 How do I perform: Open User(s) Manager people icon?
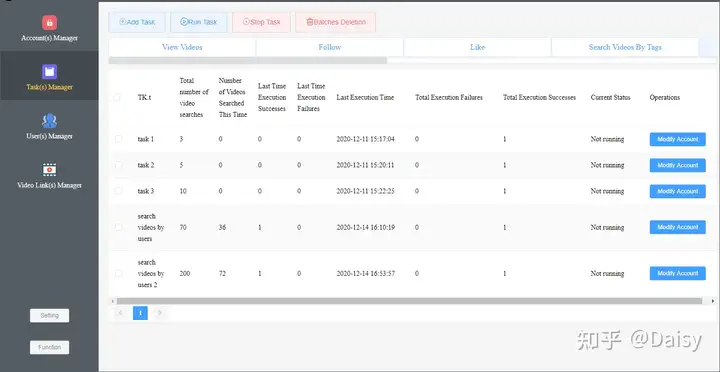pos(50,121)
